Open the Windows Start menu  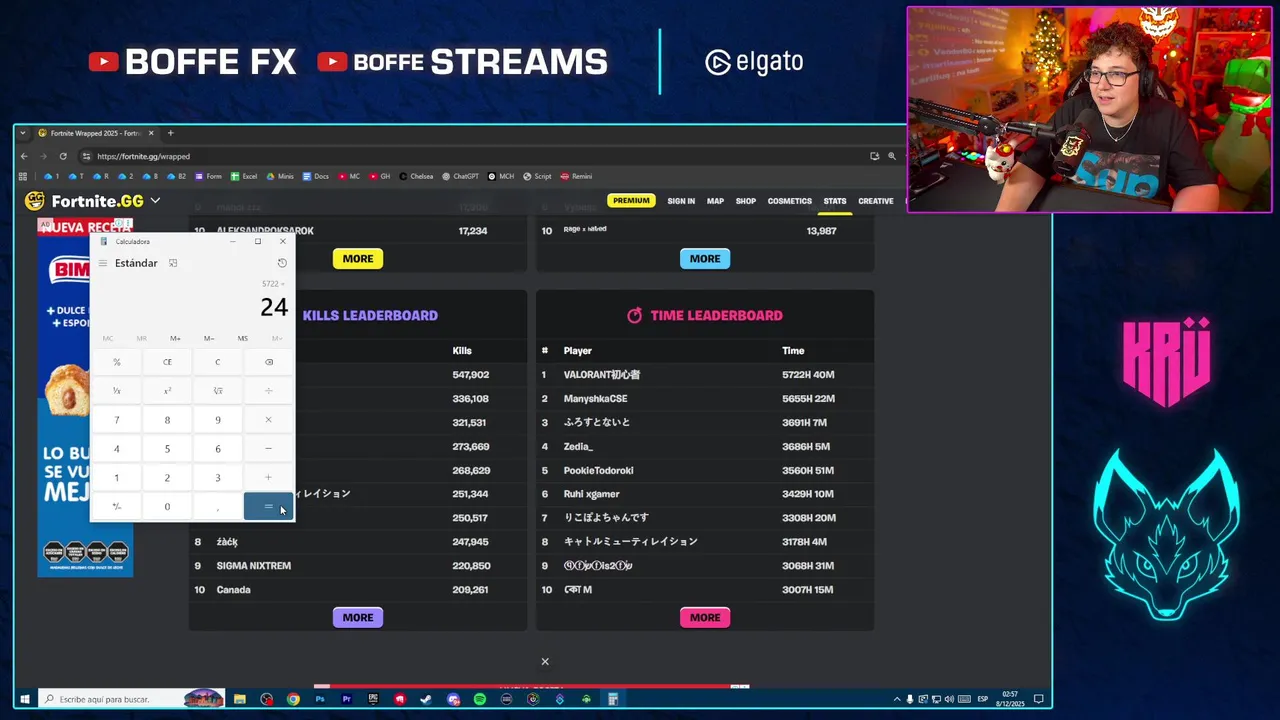pyautogui.click(x=24, y=699)
